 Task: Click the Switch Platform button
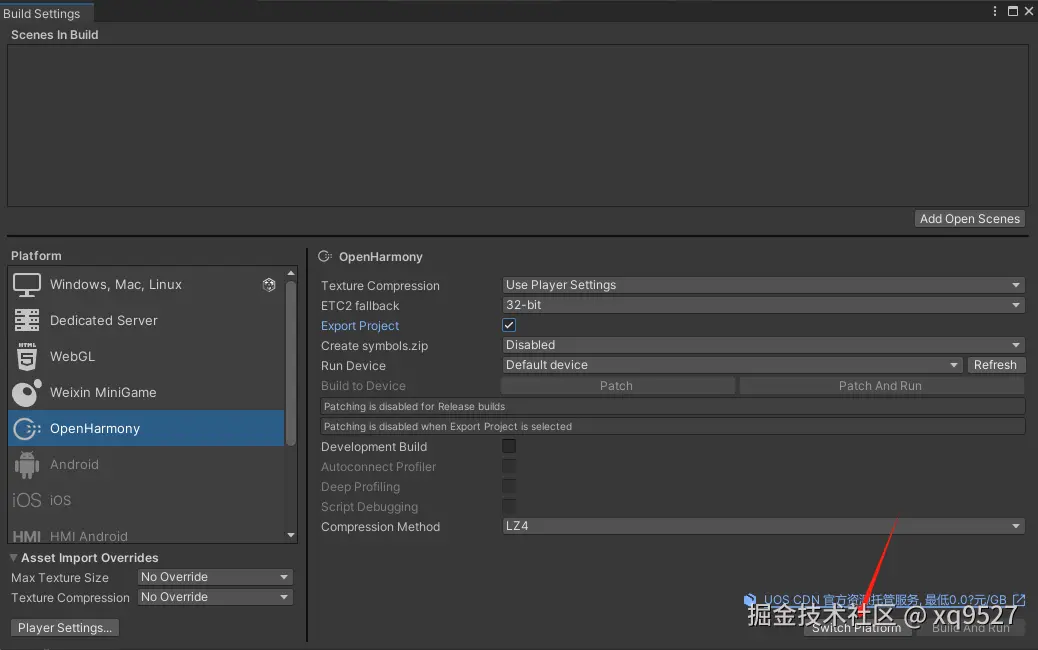[x=857, y=628]
